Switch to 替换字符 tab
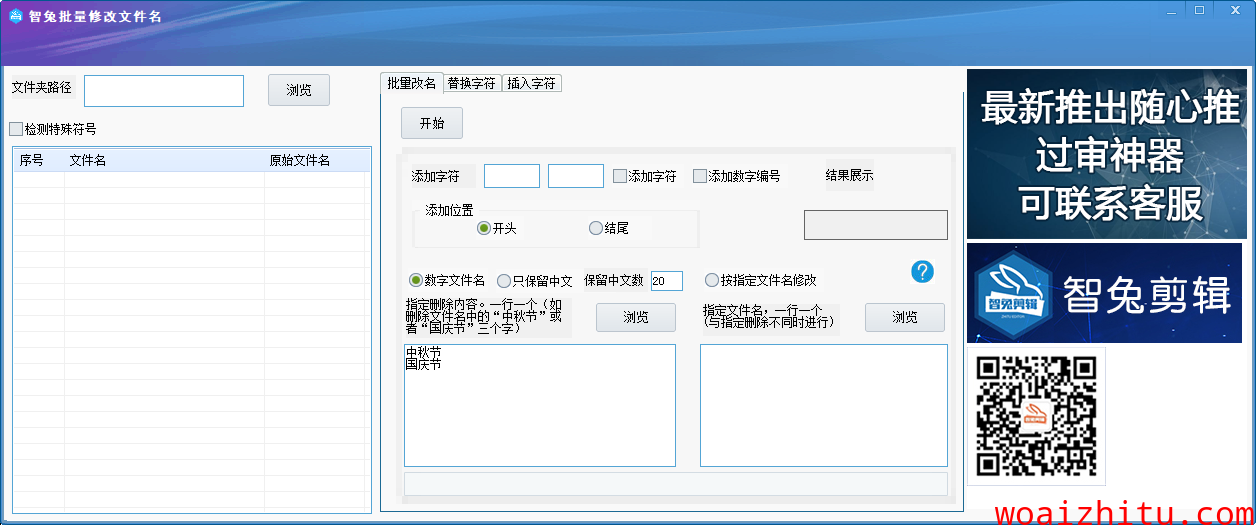Viewport: 1256px width, 525px height. 472,84
